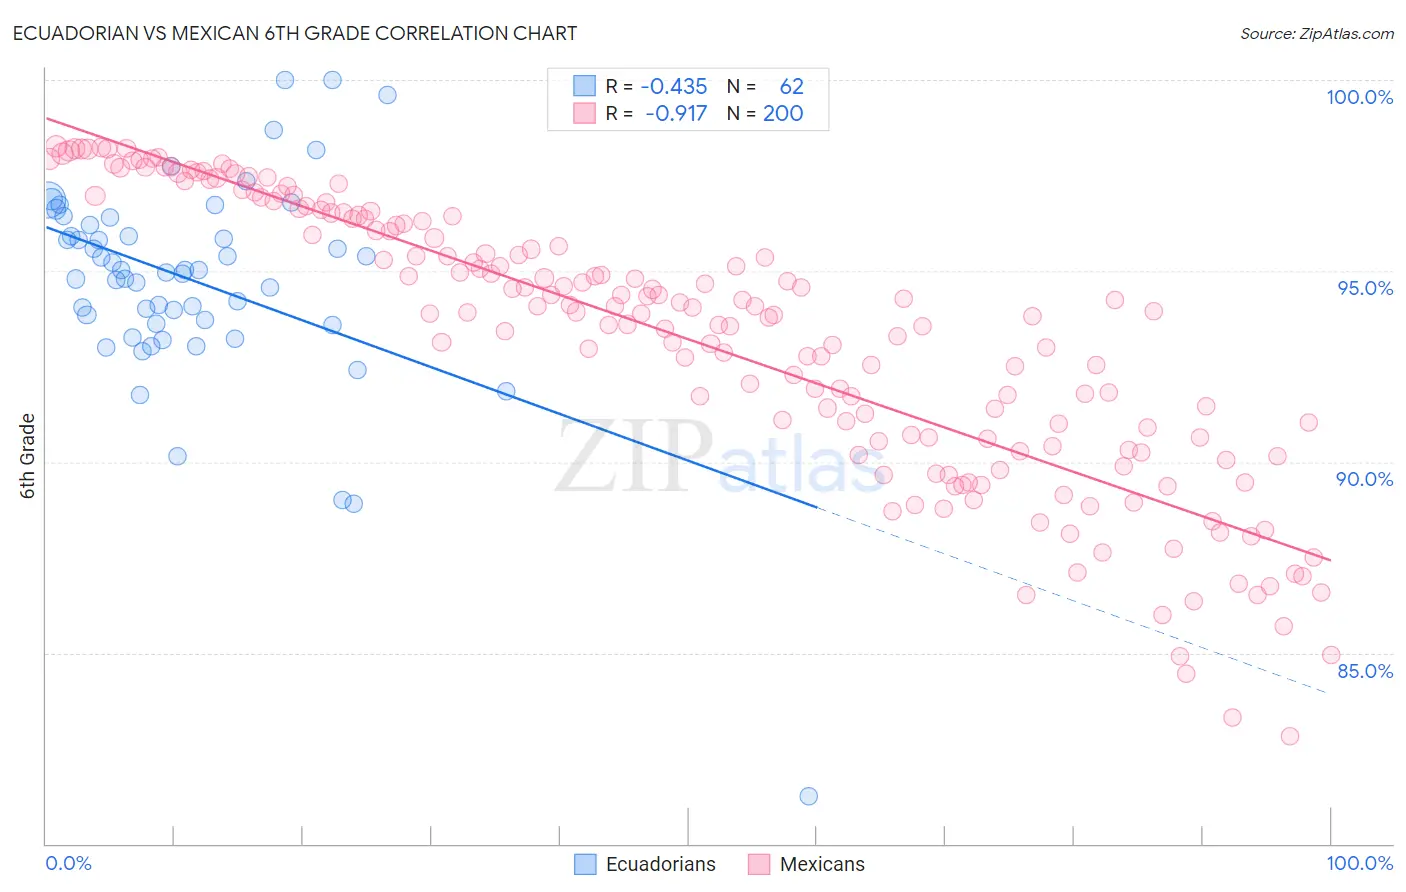Click the N = 200 statistic value
The height and width of the screenshot is (892, 1406).
tap(765, 113)
